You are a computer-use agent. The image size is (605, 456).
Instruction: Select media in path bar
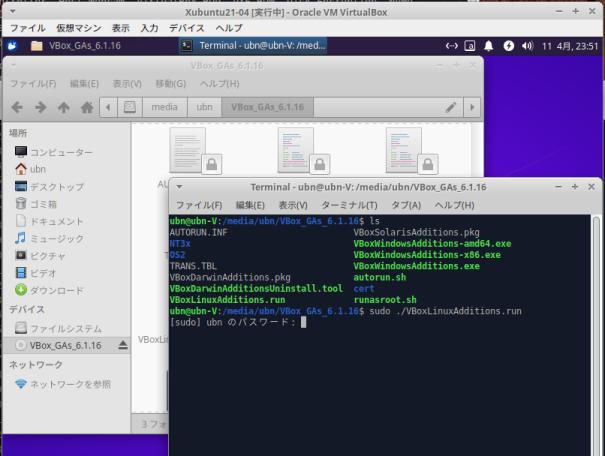click(x=165, y=107)
